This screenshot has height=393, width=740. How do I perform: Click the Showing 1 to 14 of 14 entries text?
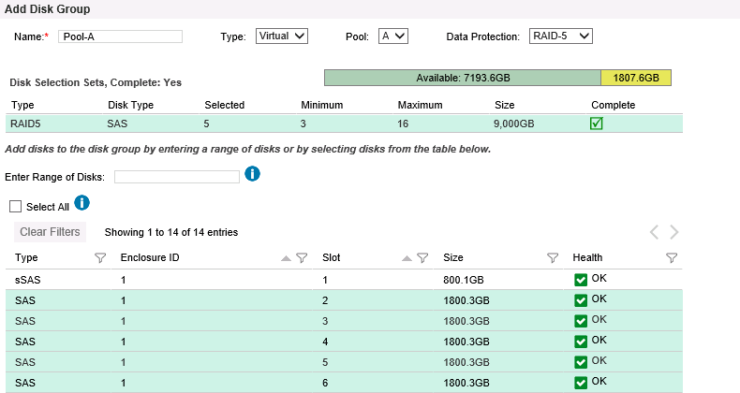point(171,232)
